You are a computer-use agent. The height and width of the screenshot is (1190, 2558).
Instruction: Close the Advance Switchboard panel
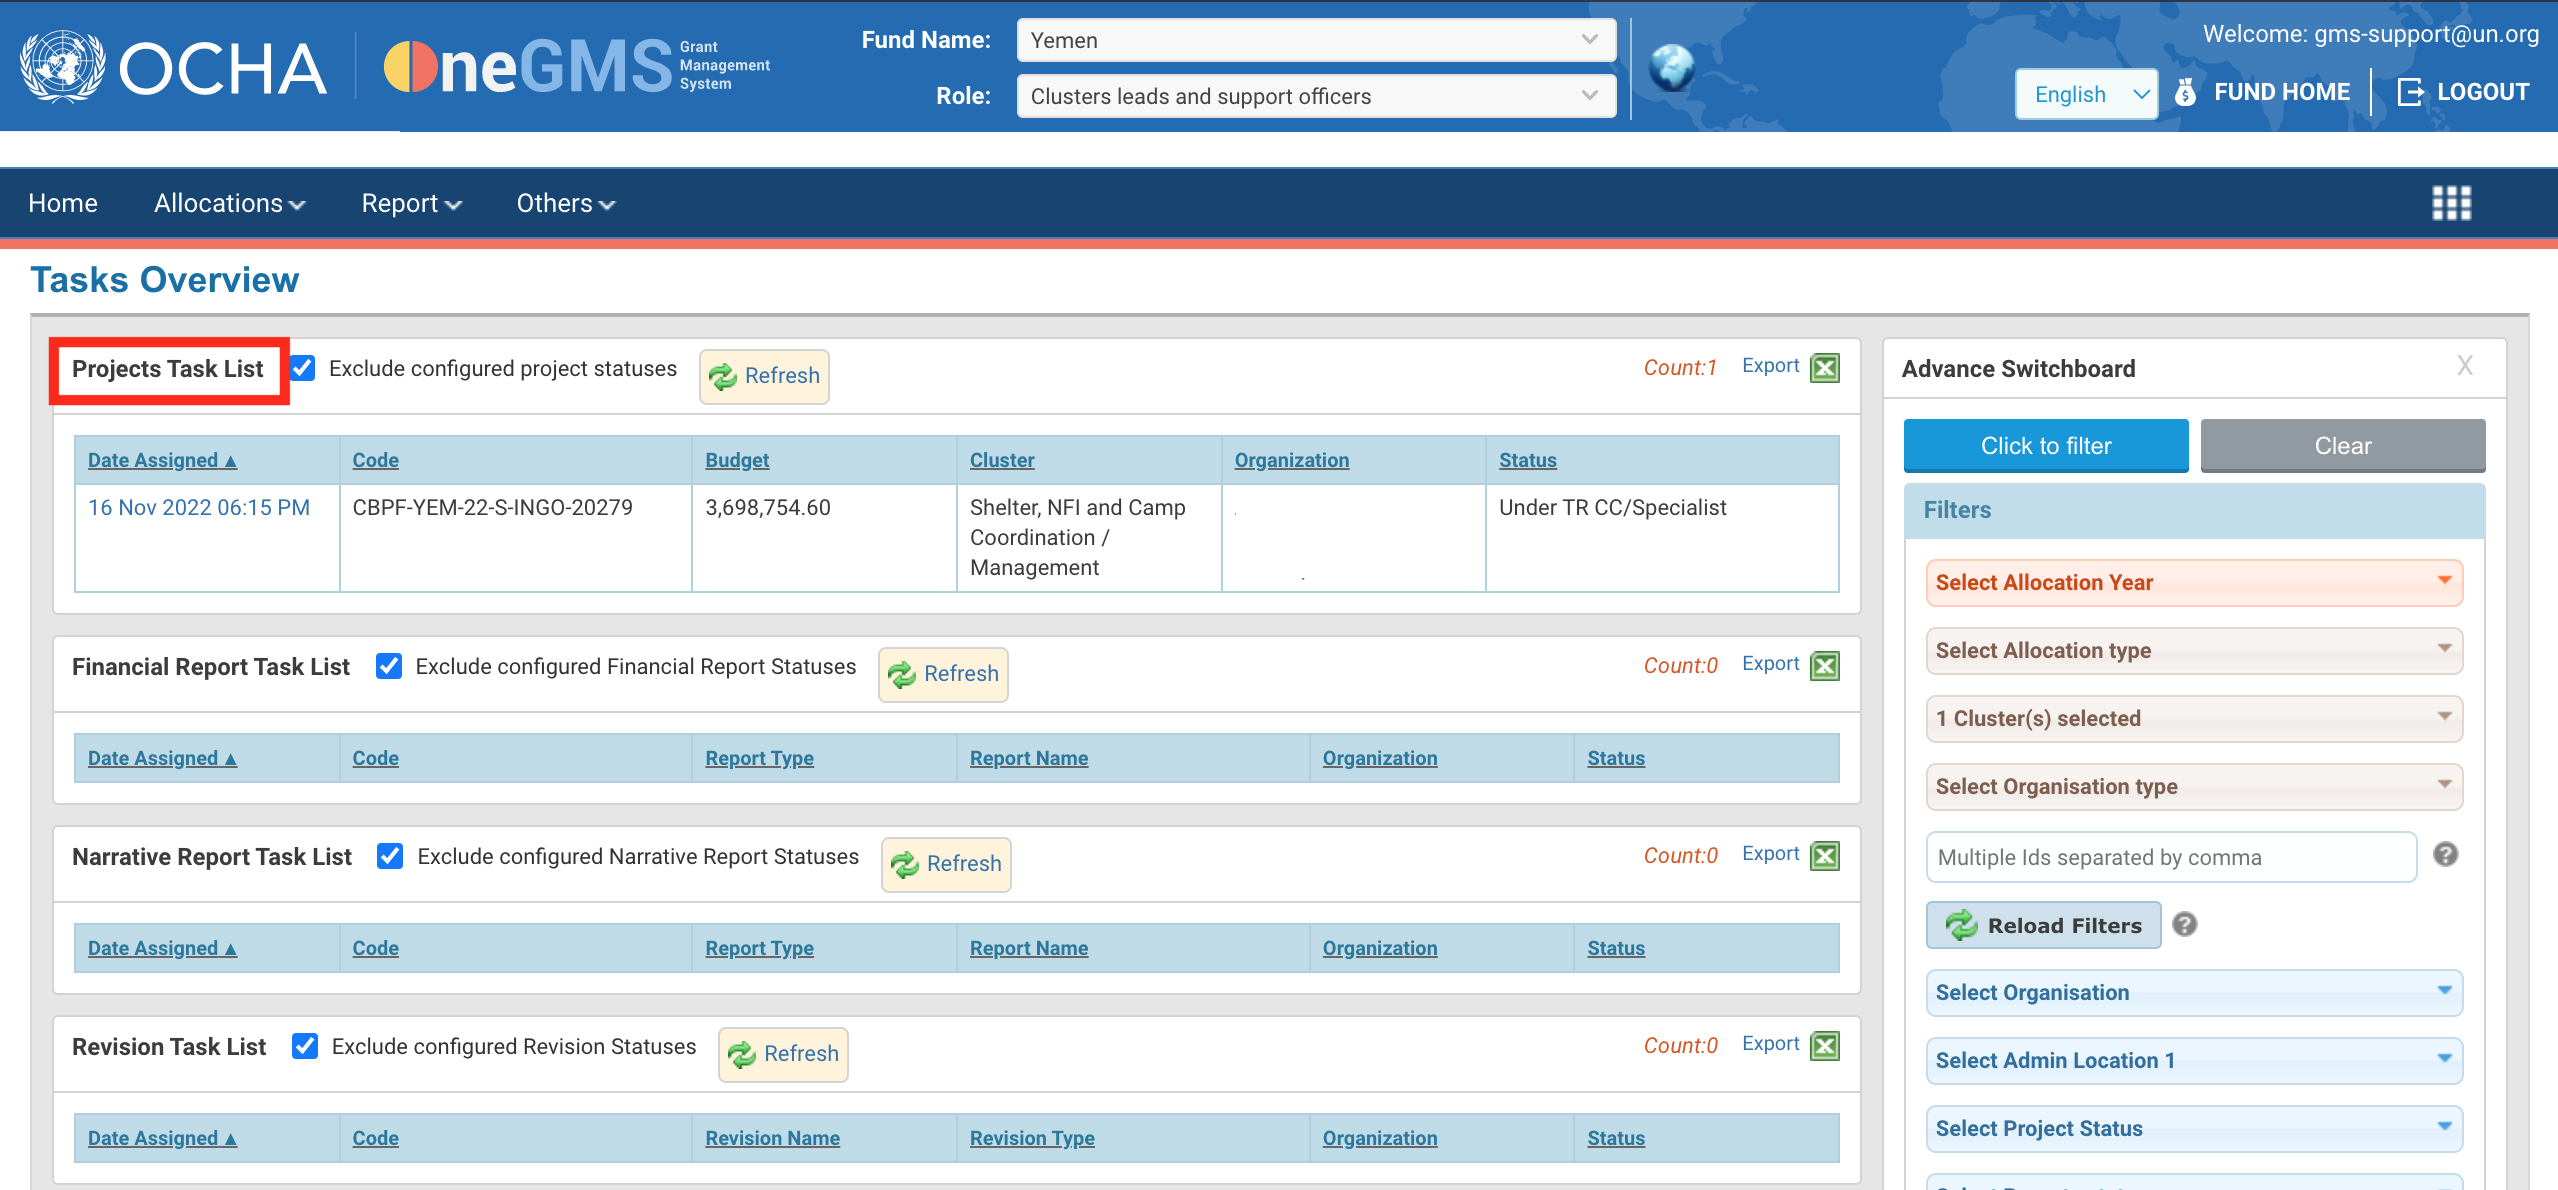coord(2465,366)
